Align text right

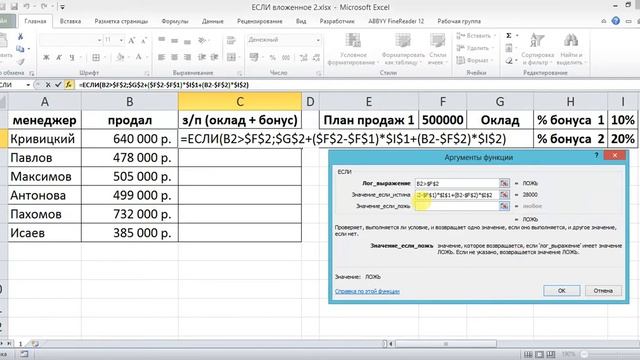187,58
